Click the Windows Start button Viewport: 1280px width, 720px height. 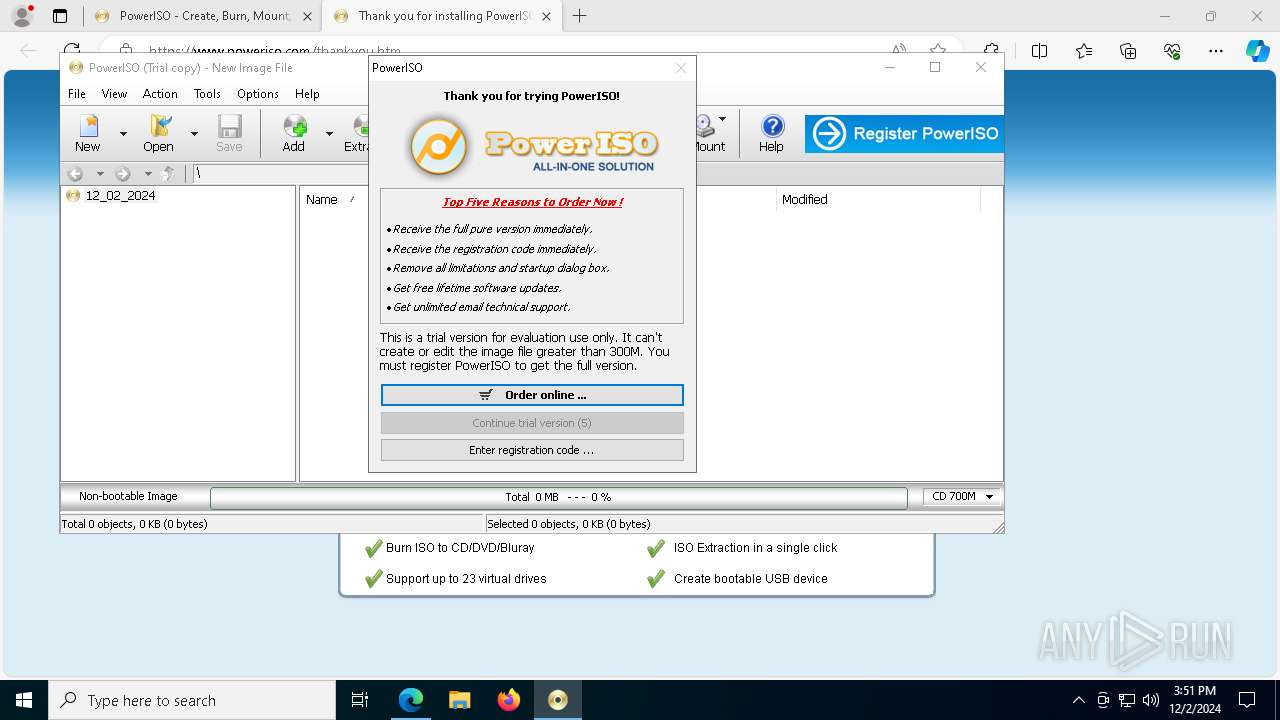tap(24, 700)
